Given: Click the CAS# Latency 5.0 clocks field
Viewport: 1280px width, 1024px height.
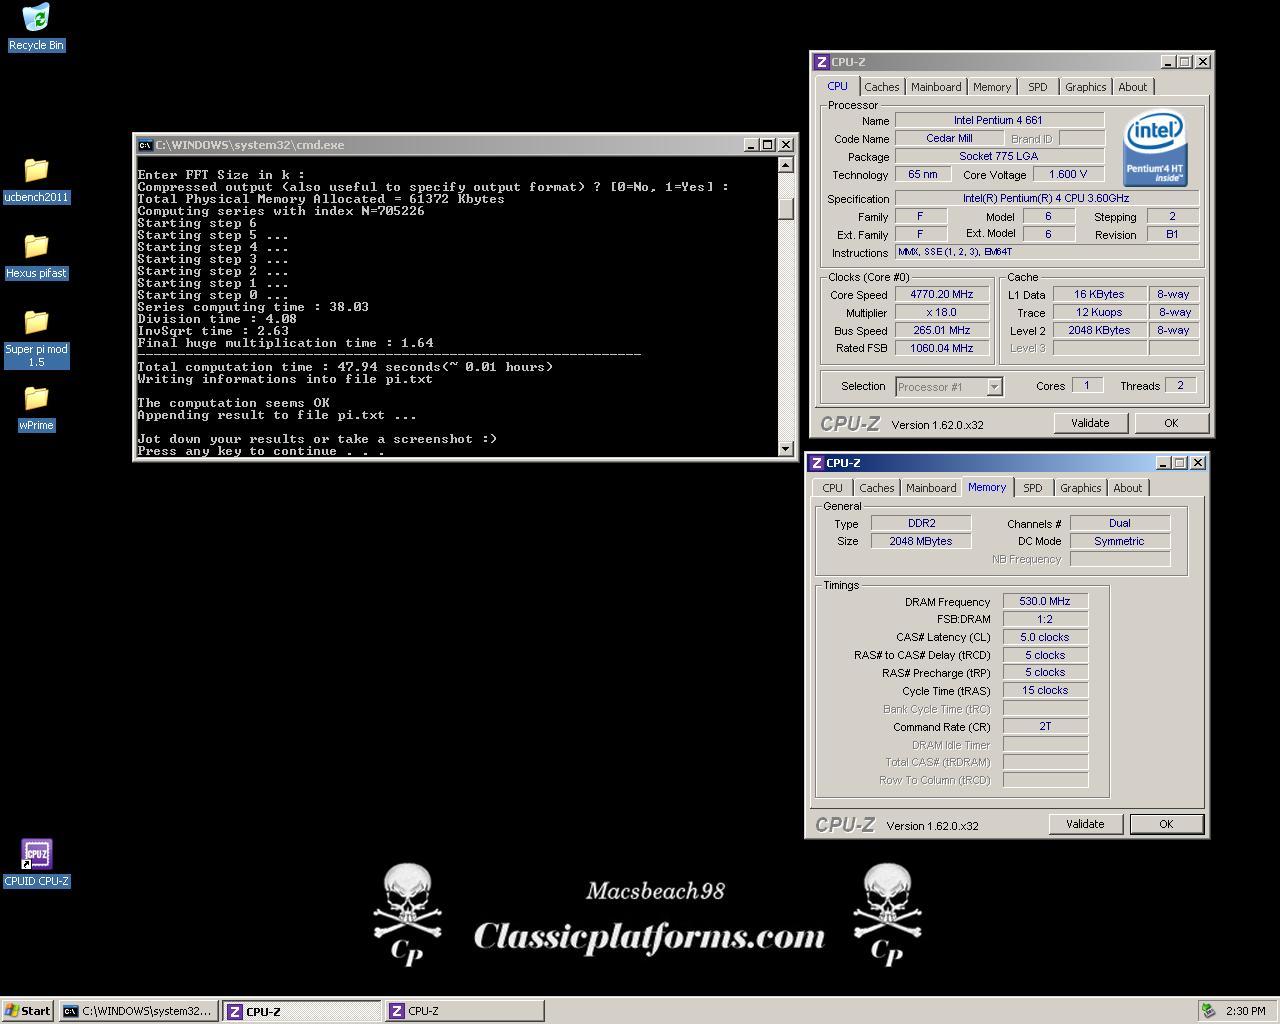Looking at the screenshot, I should click(1045, 637).
